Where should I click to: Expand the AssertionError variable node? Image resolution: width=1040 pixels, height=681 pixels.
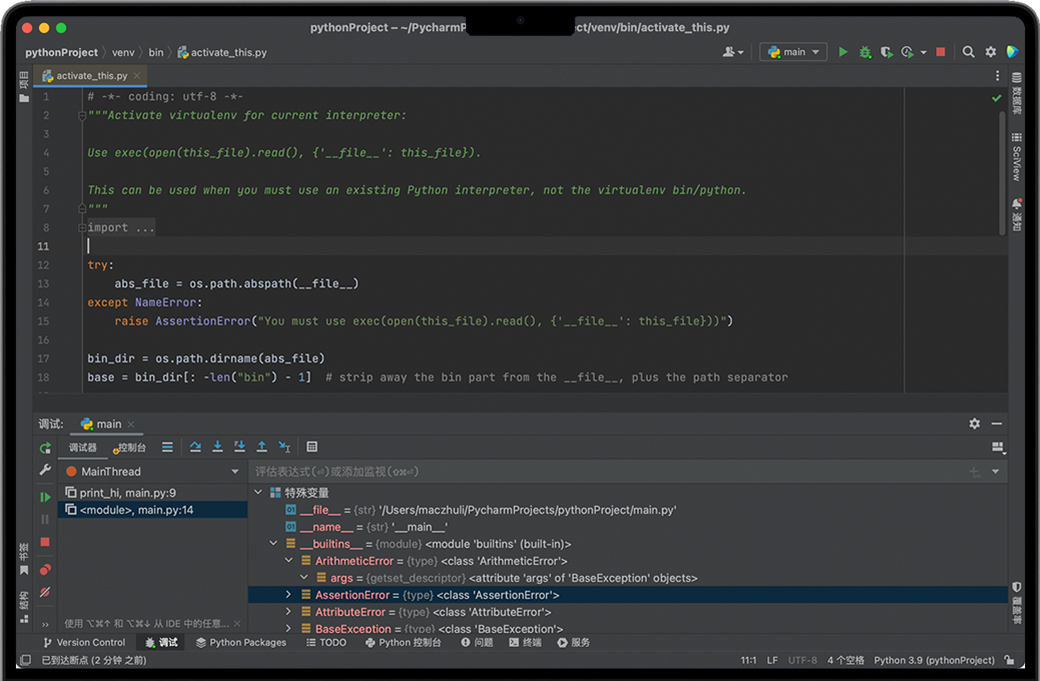point(289,595)
